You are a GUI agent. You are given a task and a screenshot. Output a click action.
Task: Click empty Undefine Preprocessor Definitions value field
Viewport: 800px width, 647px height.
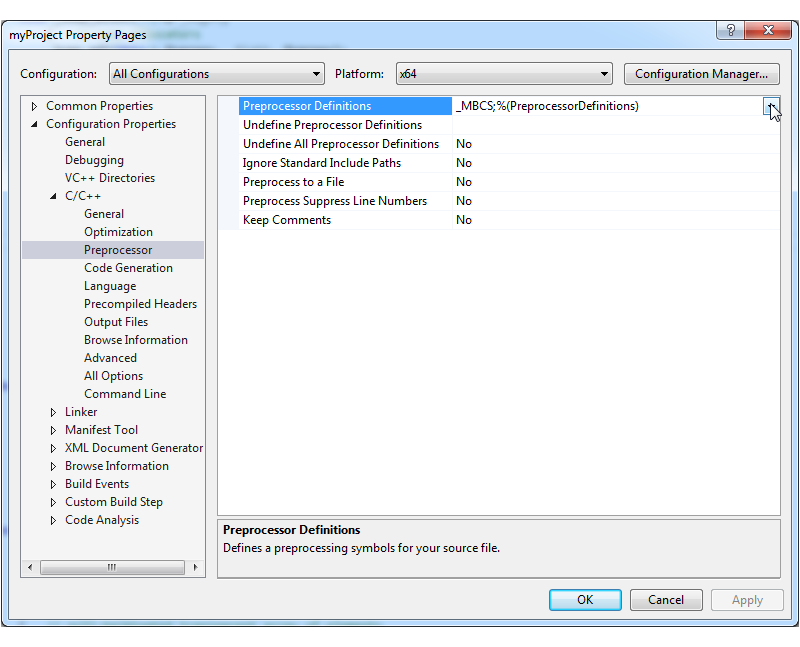615,125
